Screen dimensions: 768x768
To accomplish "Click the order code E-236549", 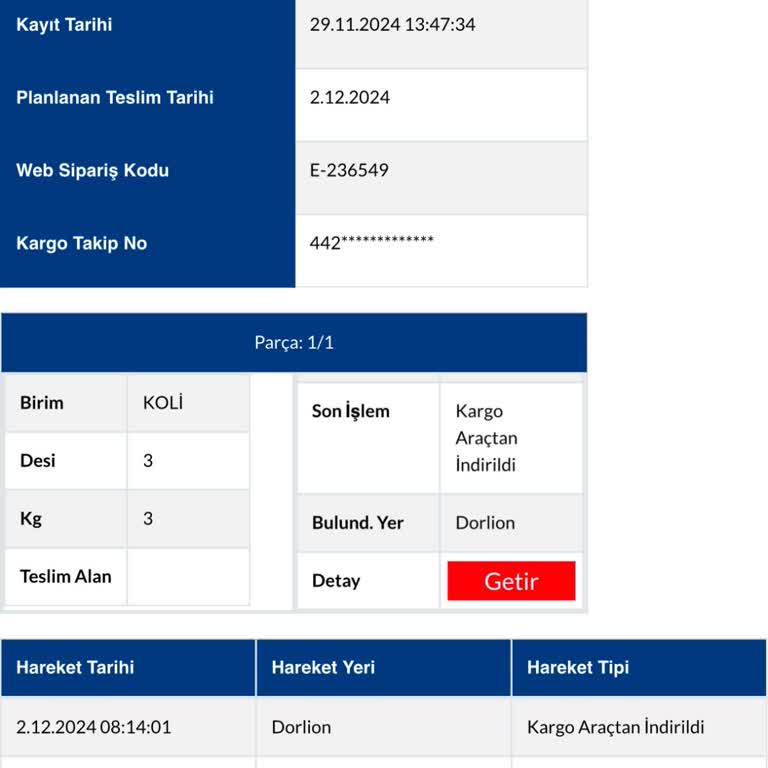I will coord(349,171).
